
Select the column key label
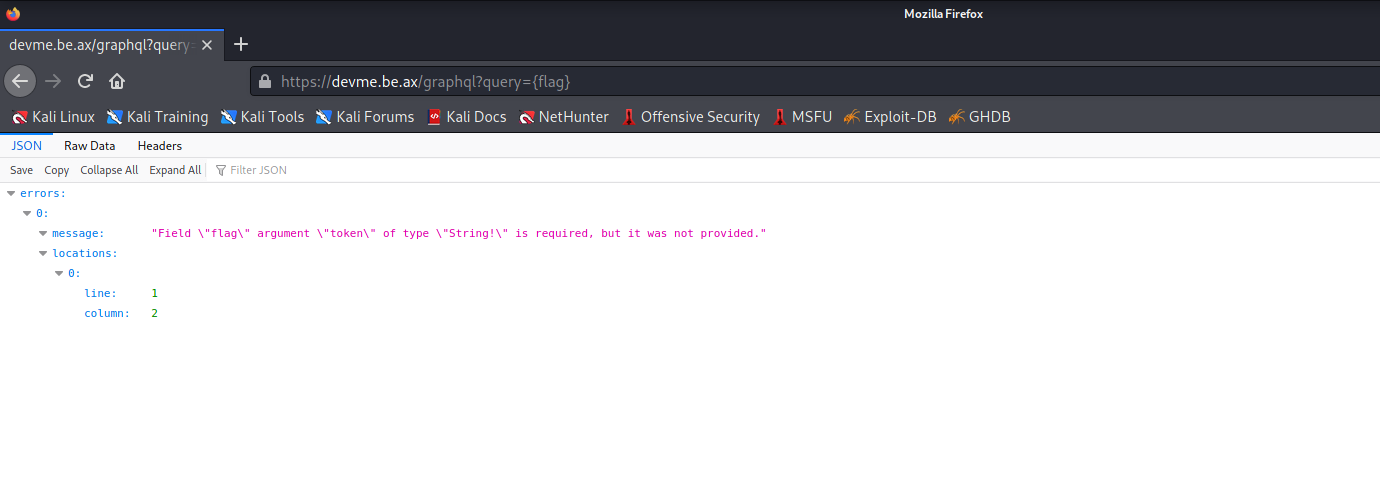pyautogui.click(x=107, y=313)
